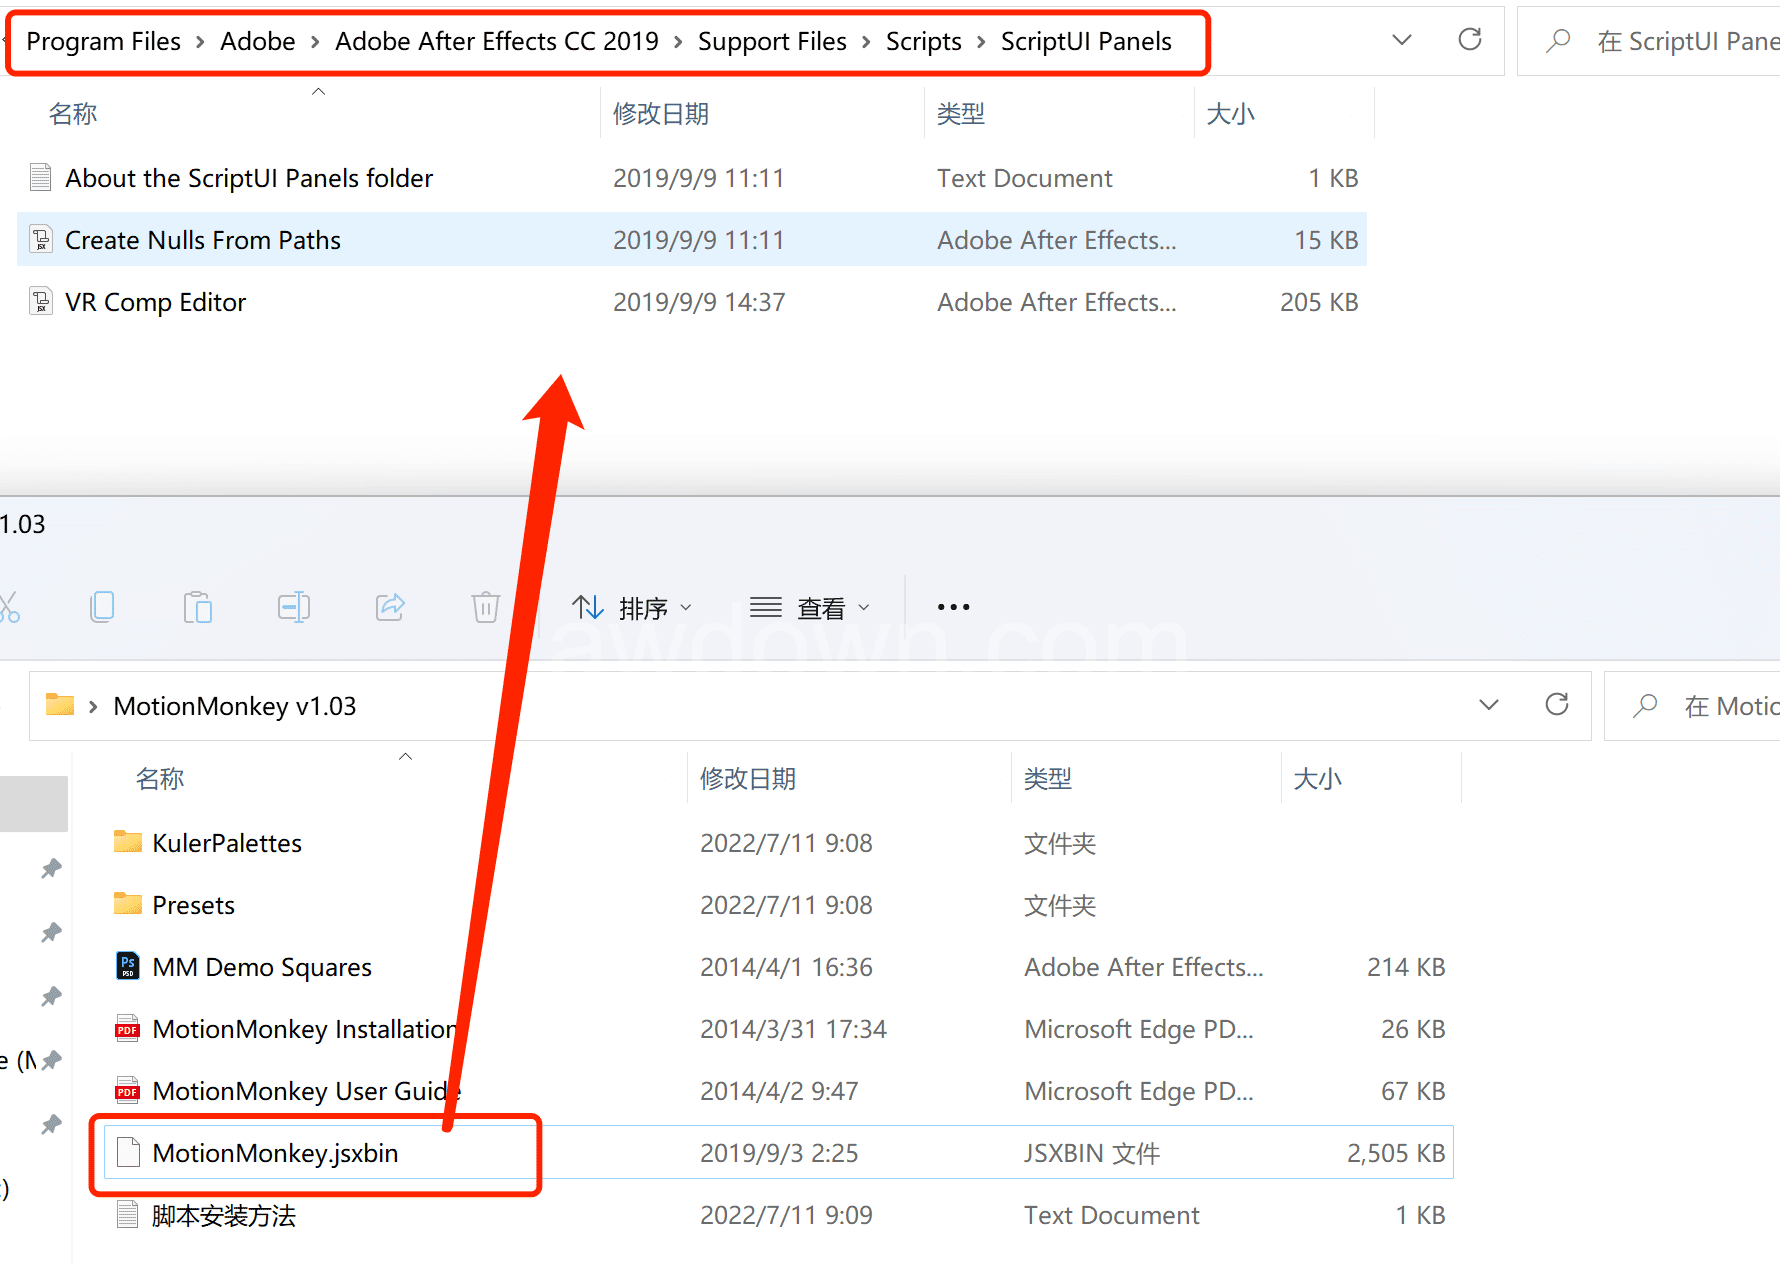Click the copy icon in toolbar
Viewport: 1780px width, 1264px height.
pyautogui.click(x=102, y=607)
